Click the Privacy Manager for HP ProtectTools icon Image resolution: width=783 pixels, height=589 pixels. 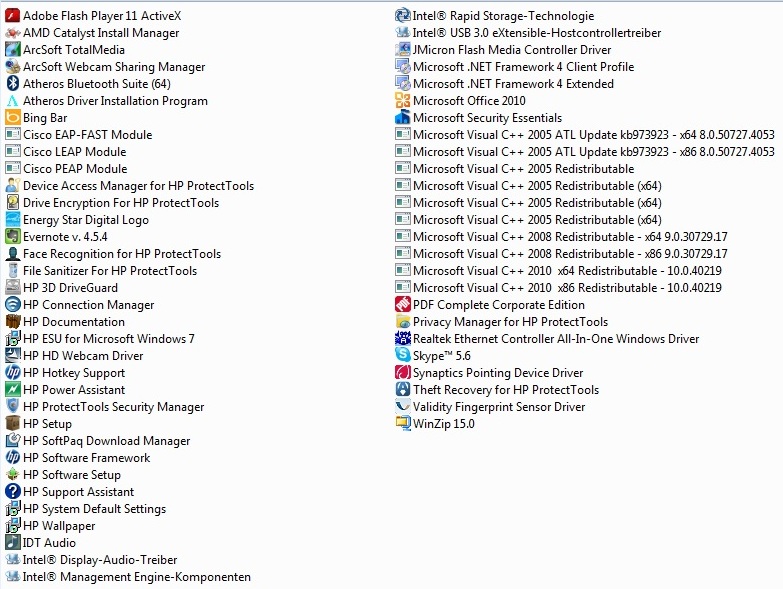(x=402, y=321)
